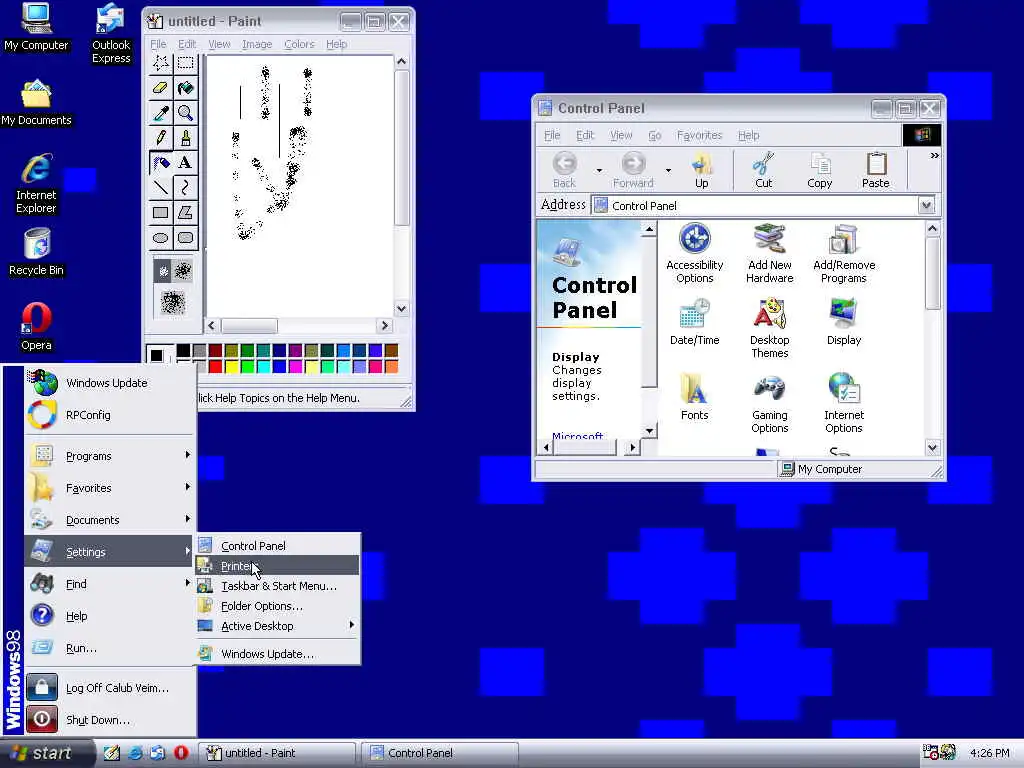Open Internet Options in Control Panel
Screen dimensions: 1024x768
844,404
